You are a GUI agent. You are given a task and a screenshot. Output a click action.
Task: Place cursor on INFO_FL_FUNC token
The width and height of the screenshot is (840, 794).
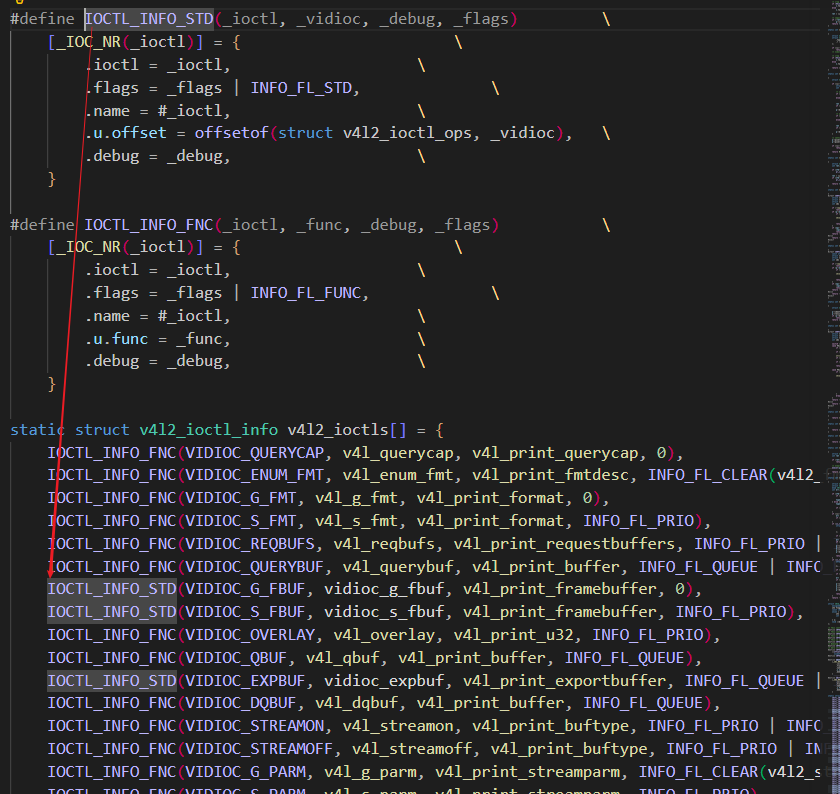(306, 293)
